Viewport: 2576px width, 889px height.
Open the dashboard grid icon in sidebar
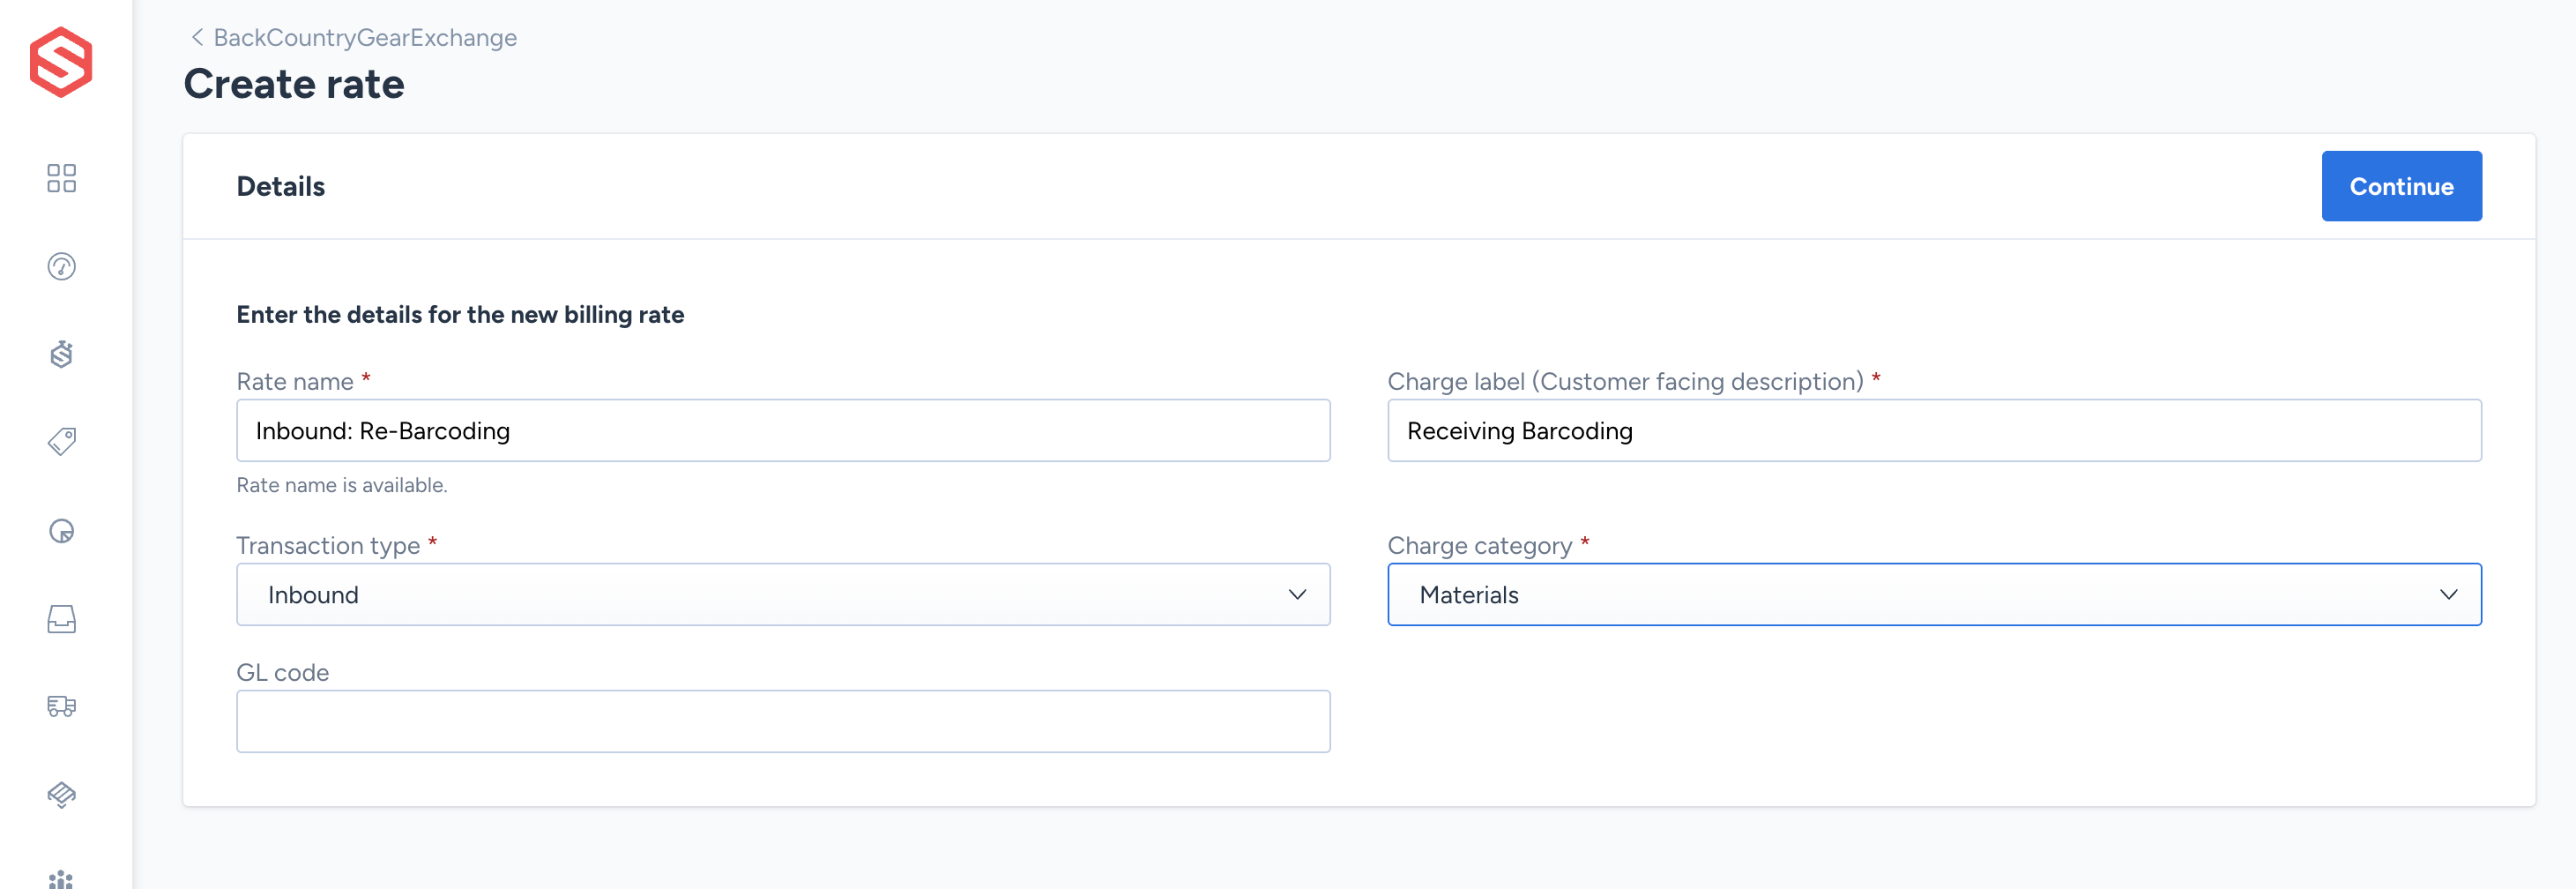(x=61, y=178)
